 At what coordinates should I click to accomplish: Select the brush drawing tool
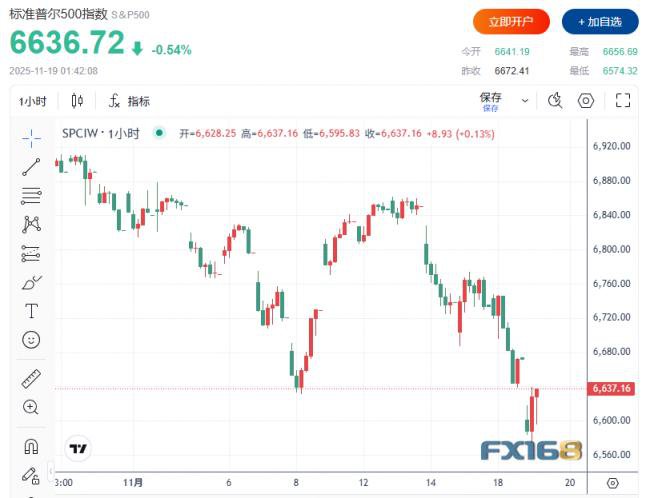[31, 282]
